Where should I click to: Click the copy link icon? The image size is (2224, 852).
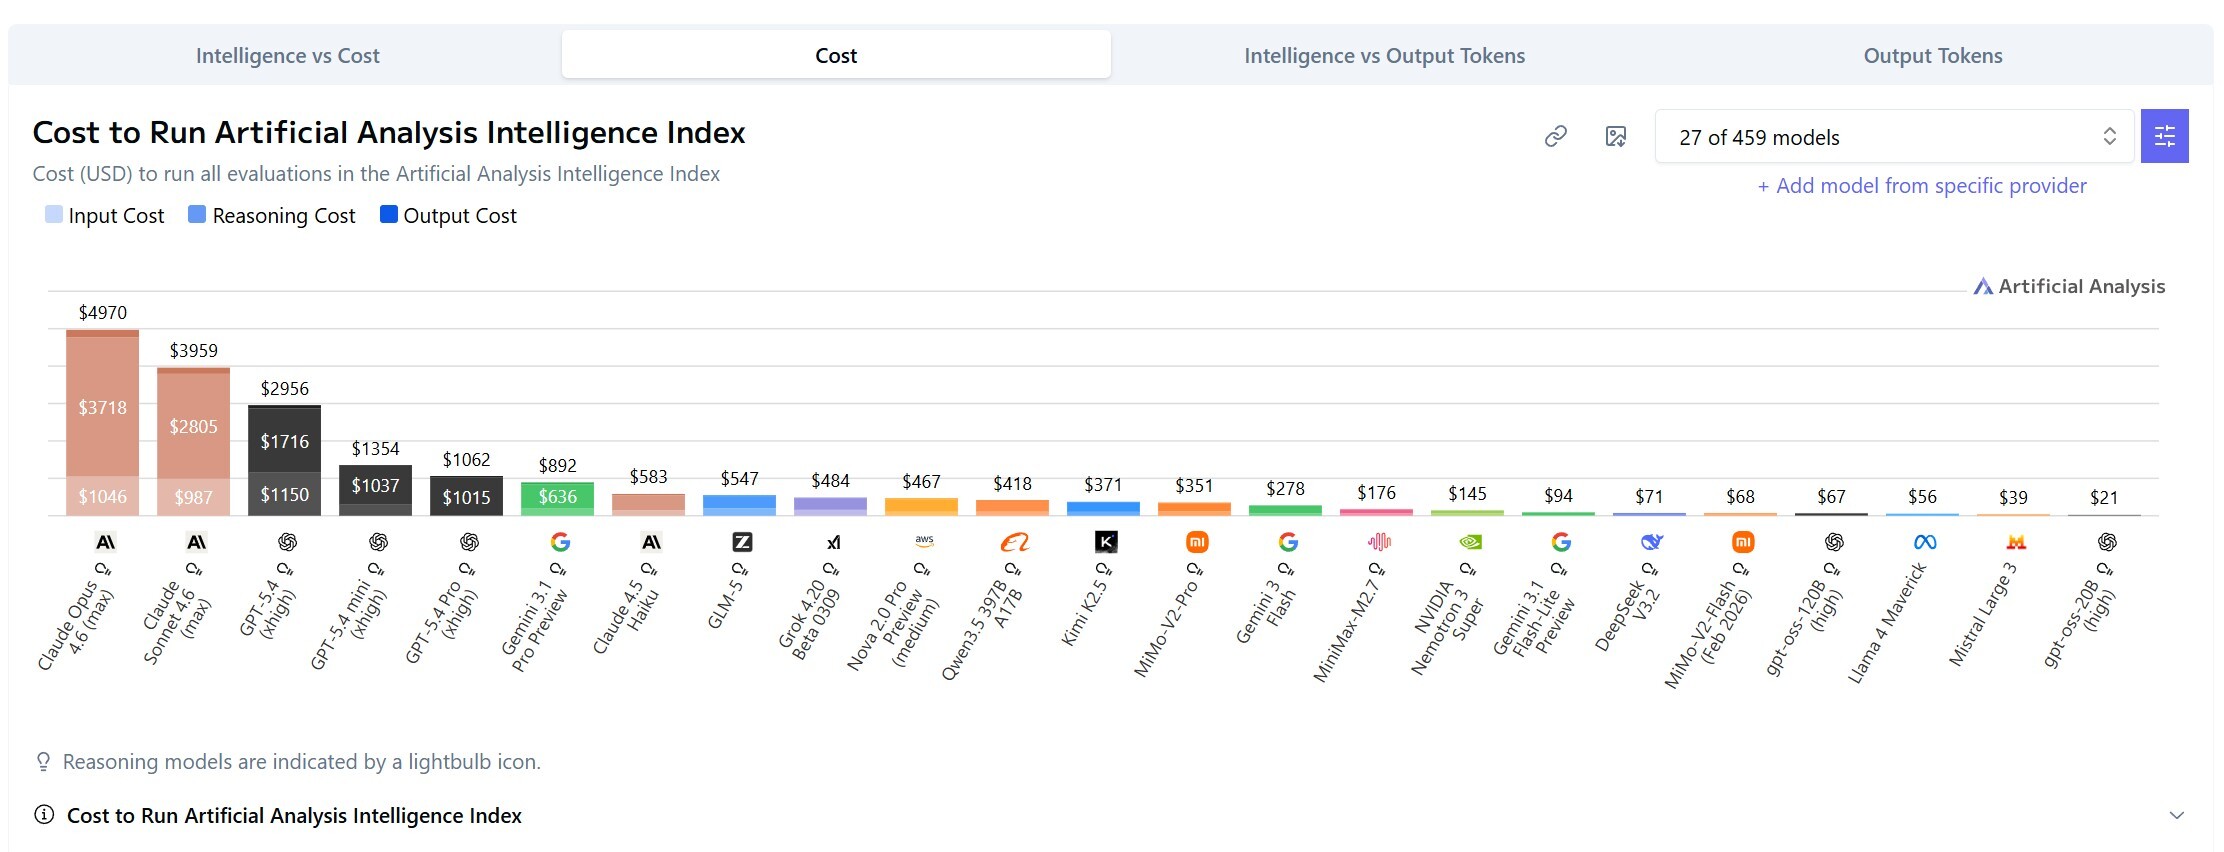[1555, 137]
